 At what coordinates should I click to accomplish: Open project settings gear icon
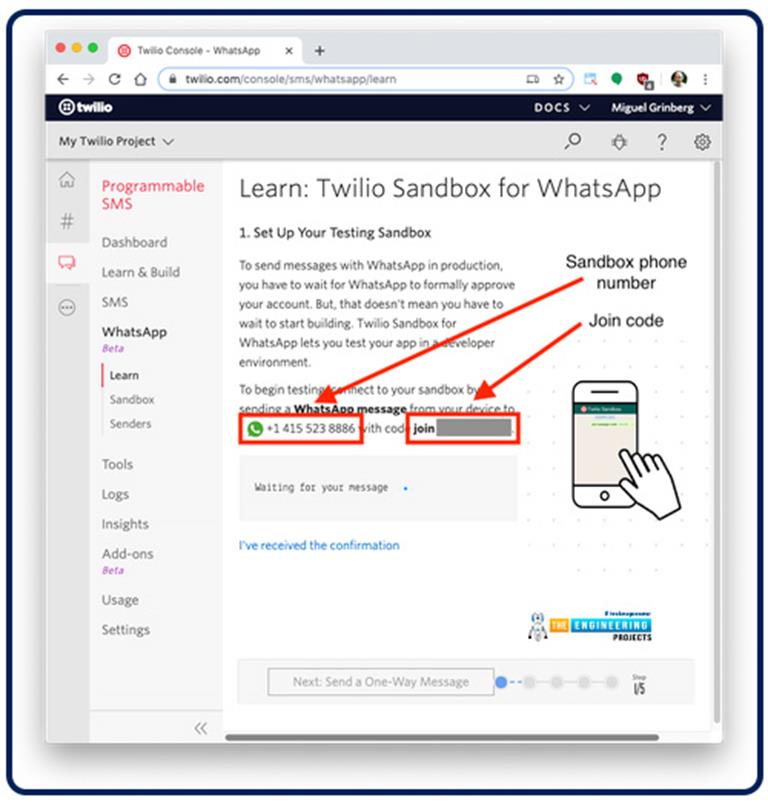point(702,141)
